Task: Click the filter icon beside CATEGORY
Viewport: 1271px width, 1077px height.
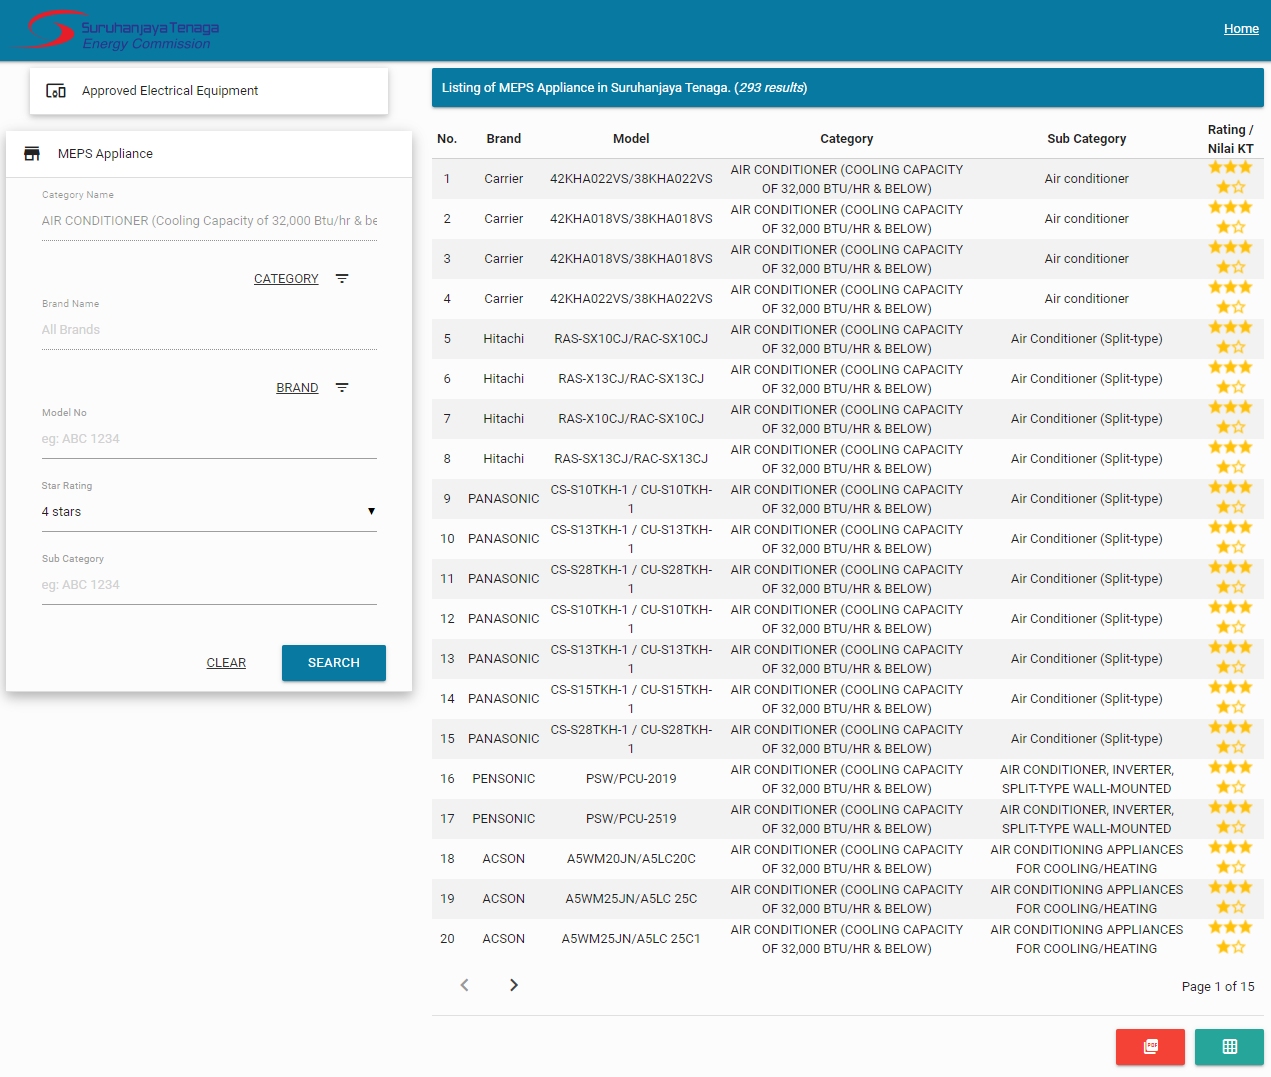Action: coord(342,279)
